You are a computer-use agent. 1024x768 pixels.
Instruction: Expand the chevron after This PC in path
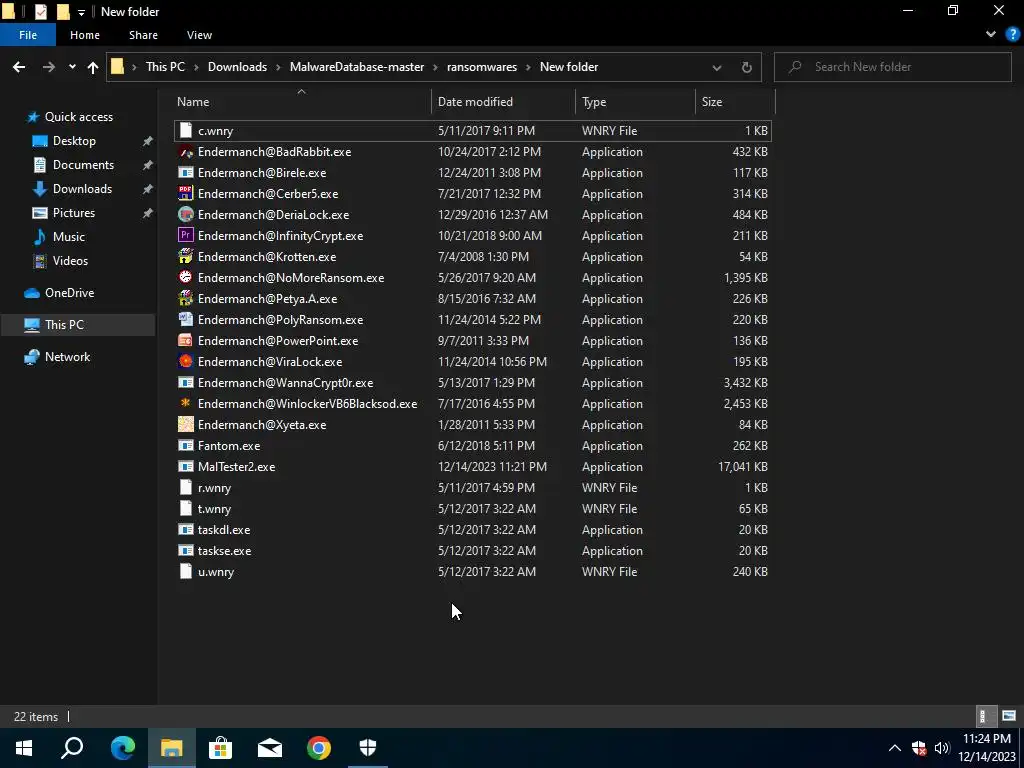(197, 67)
